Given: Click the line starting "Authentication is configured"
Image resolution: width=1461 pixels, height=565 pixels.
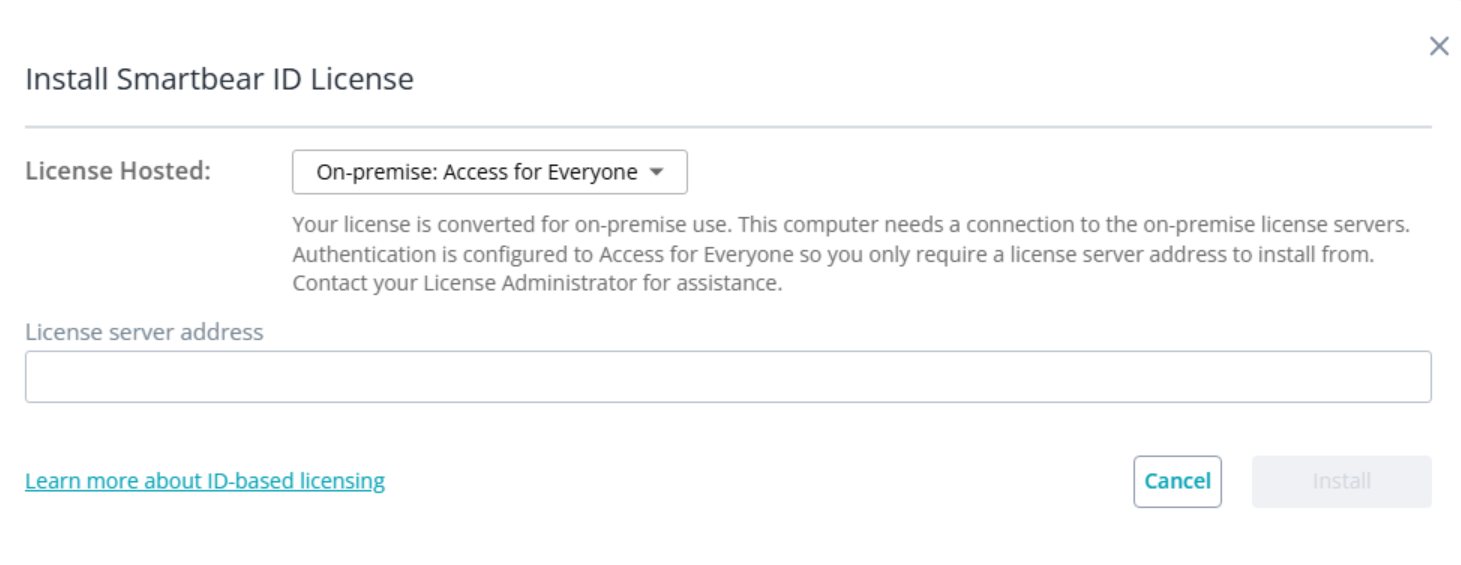Looking at the screenshot, I should [x=833, y=254].
